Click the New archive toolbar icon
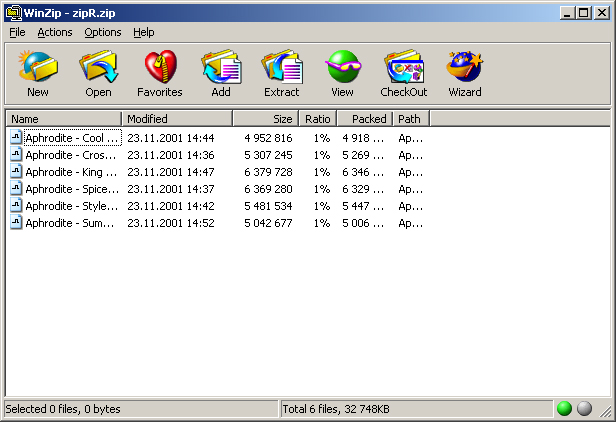616x422 pixels. (38, 66)
